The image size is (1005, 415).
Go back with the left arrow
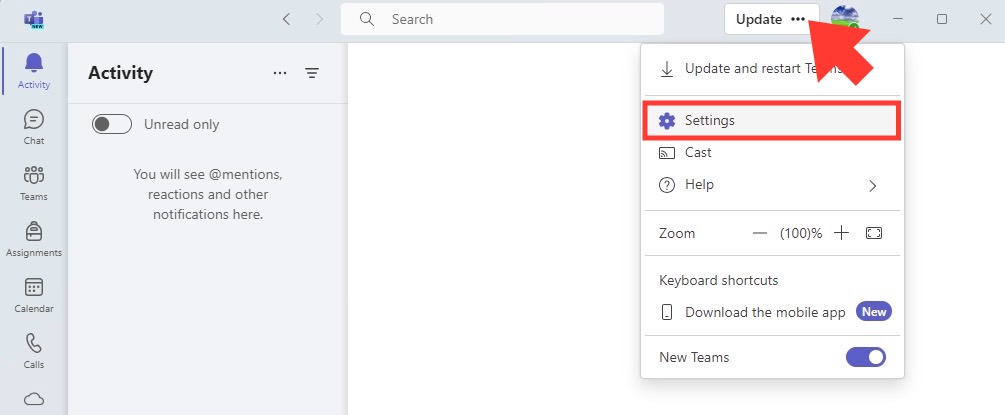287,19
